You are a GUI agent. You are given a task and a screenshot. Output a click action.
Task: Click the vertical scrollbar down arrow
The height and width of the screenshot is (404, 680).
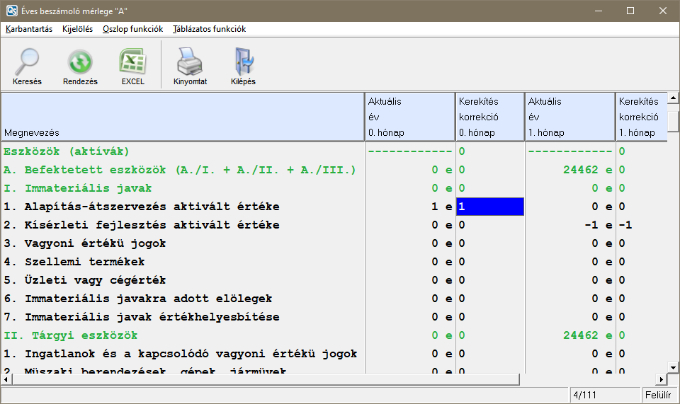673,366
